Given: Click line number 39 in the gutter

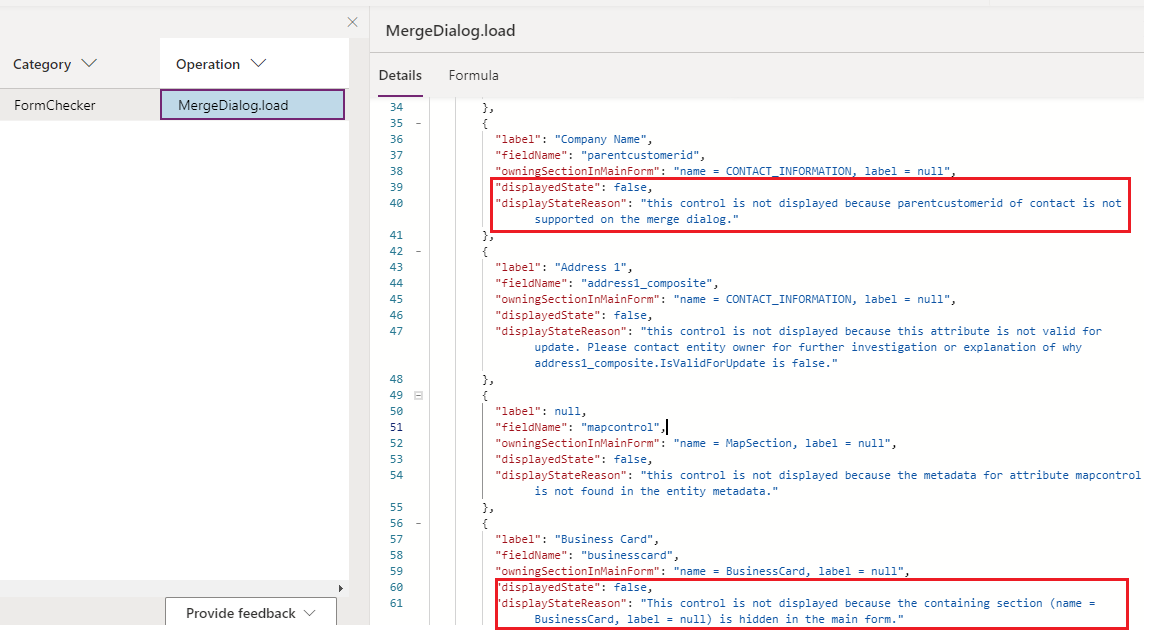Looking at the screenshot, I should point(396,187).
